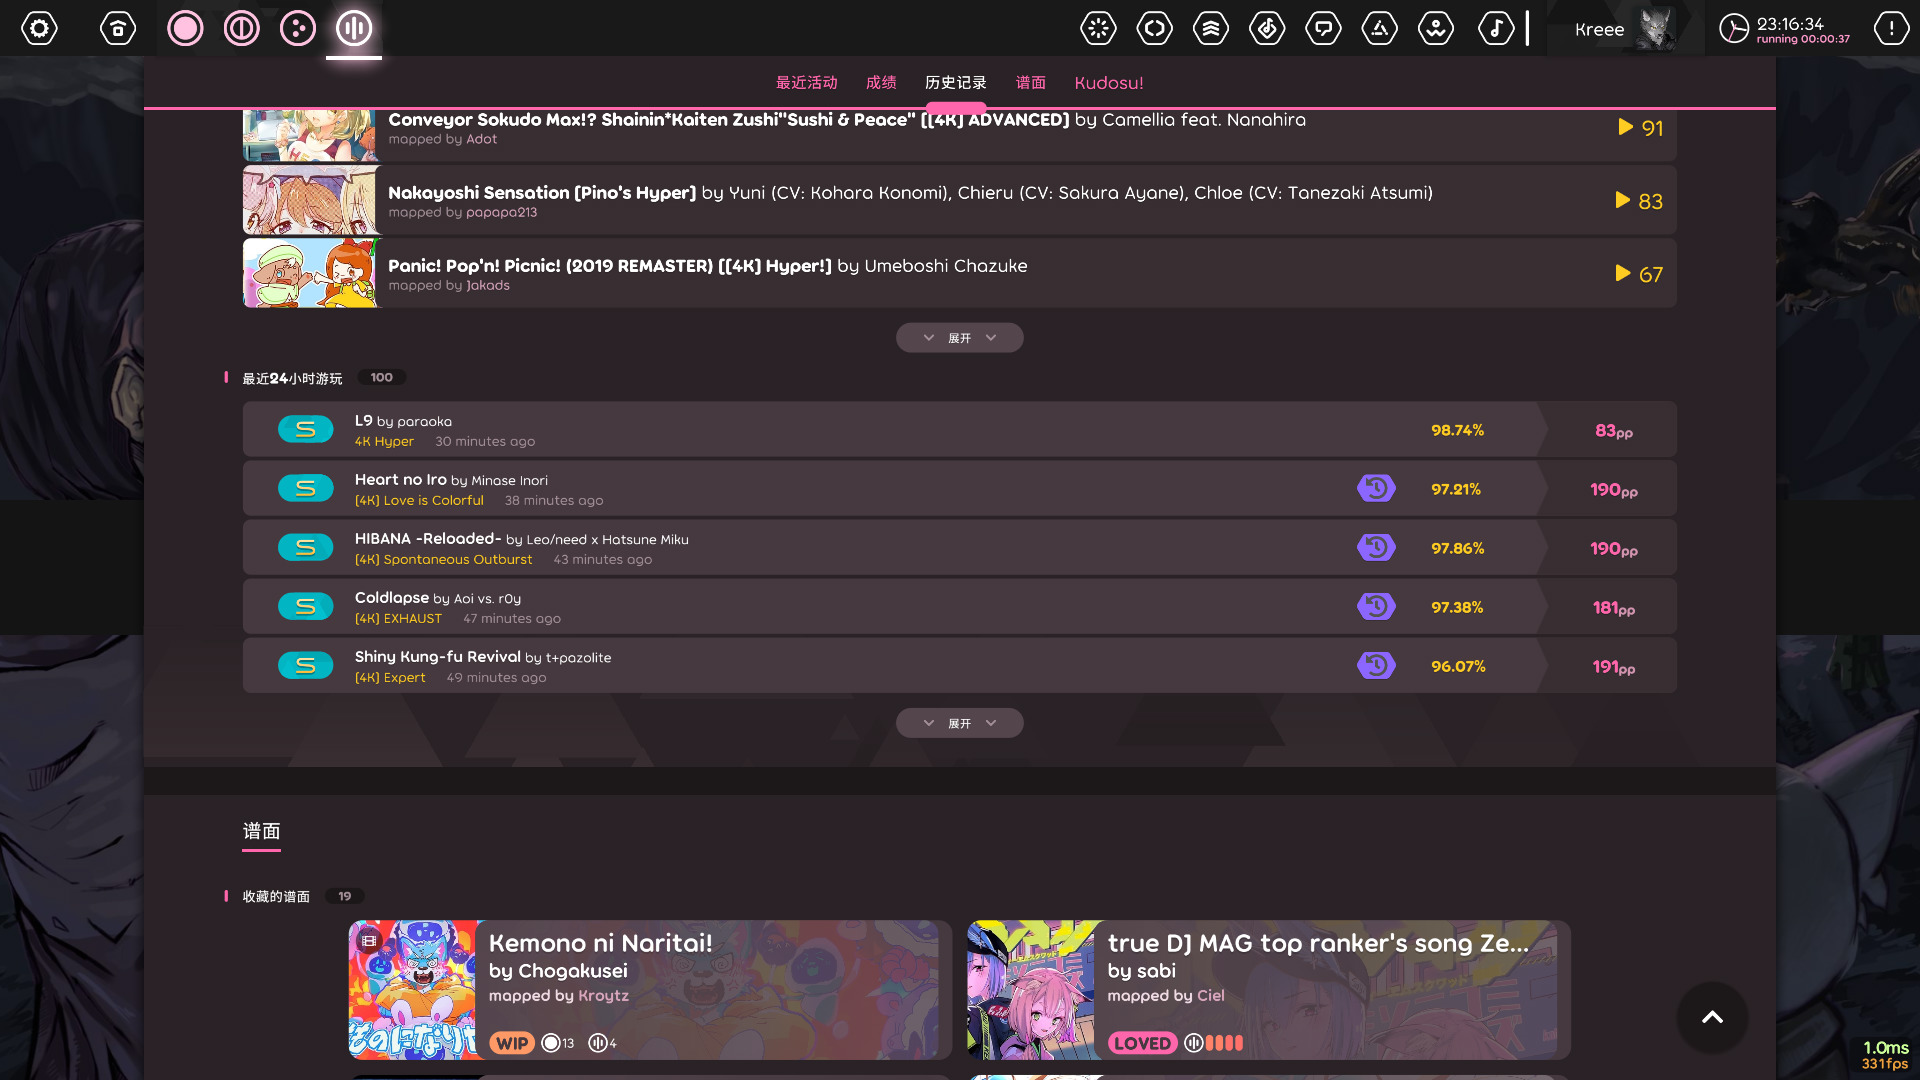The width and height of the screenshot is (1920, 1080).
Task: Click the home button in toolbar
Action: (x=118, y=28)
